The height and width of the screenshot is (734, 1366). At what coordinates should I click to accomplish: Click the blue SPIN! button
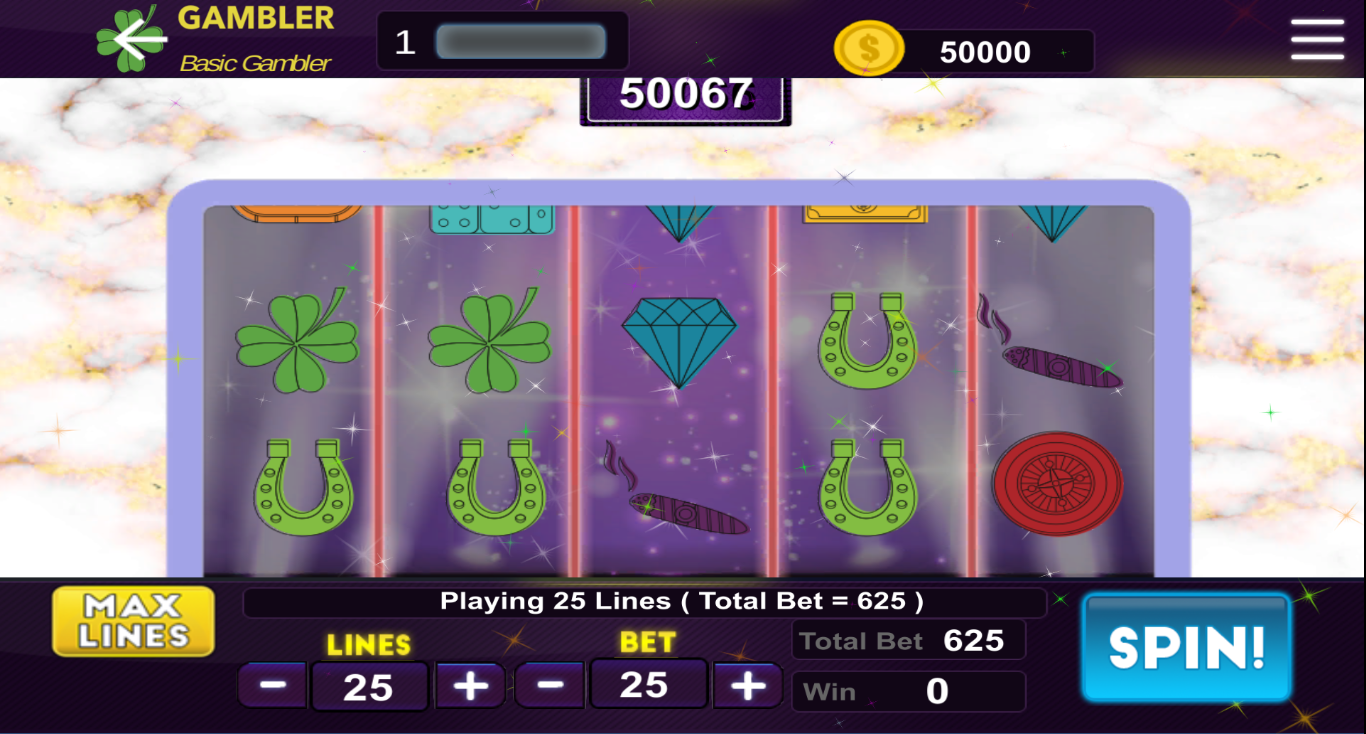(1187, 647)
